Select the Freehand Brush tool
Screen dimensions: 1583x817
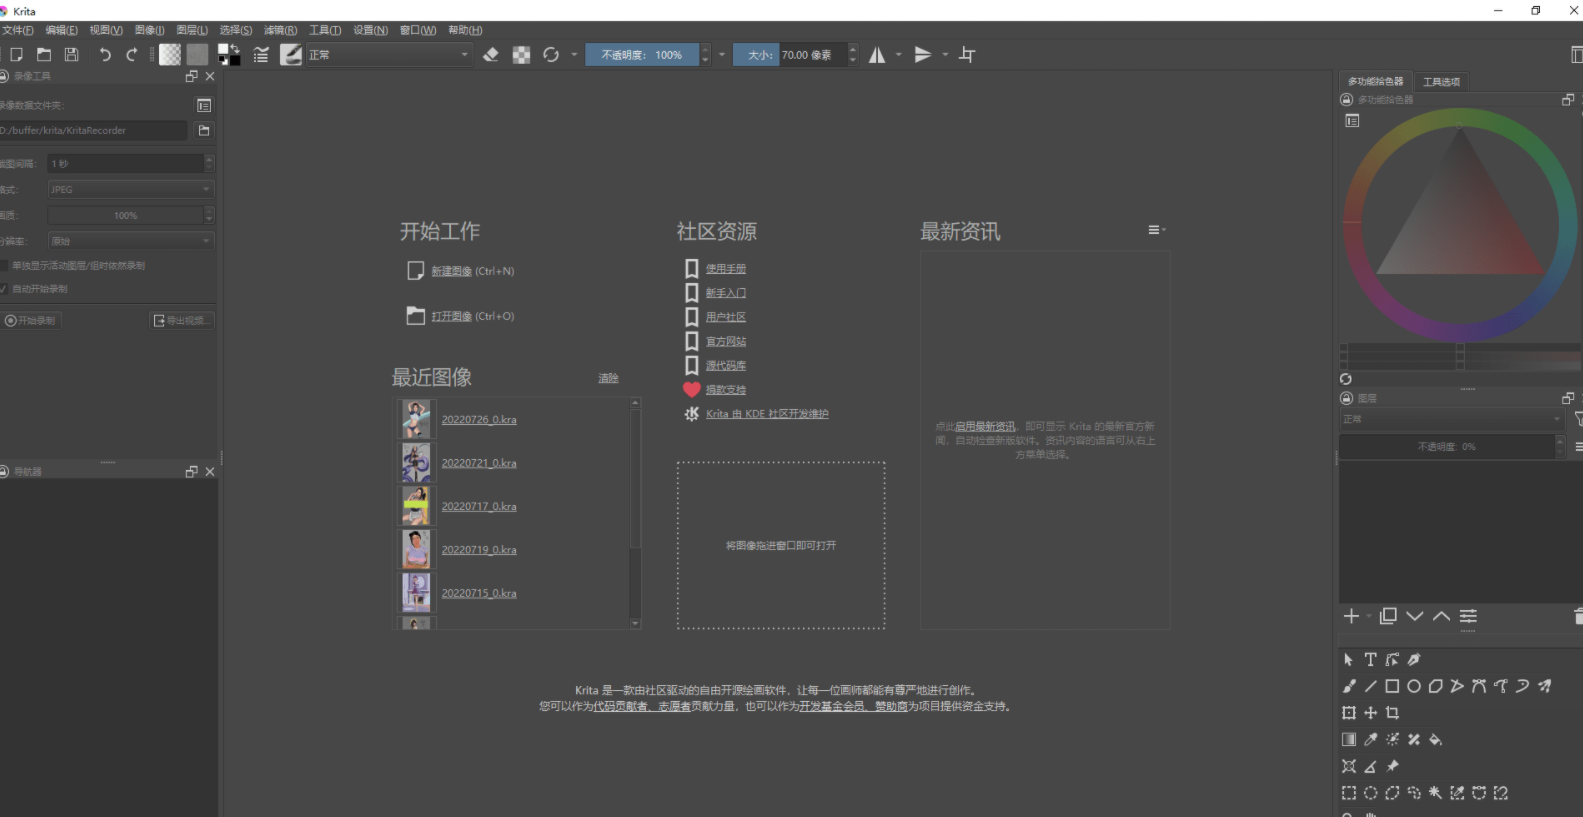(1349, 686)
